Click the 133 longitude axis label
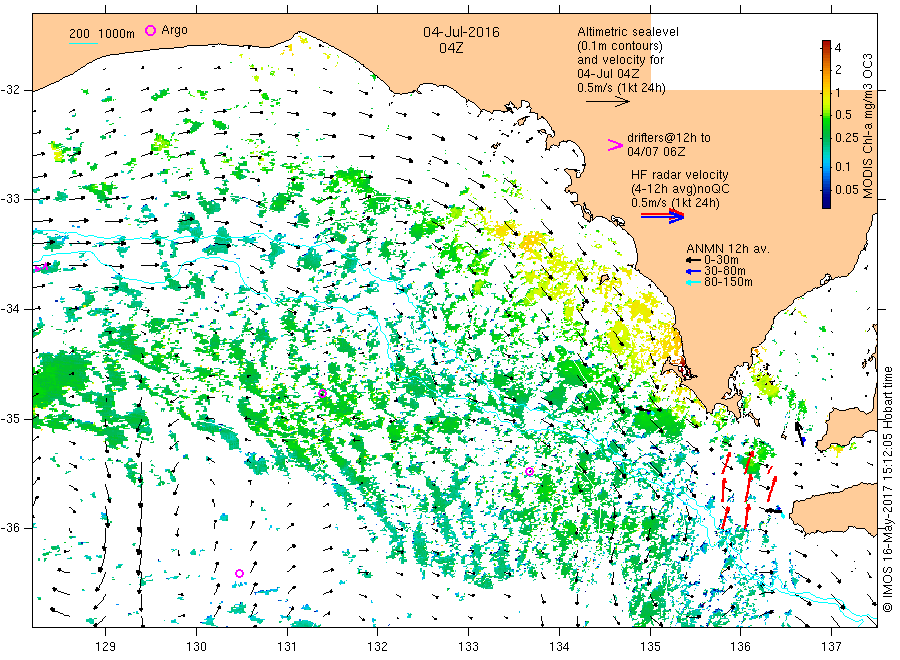 (469, 645)
